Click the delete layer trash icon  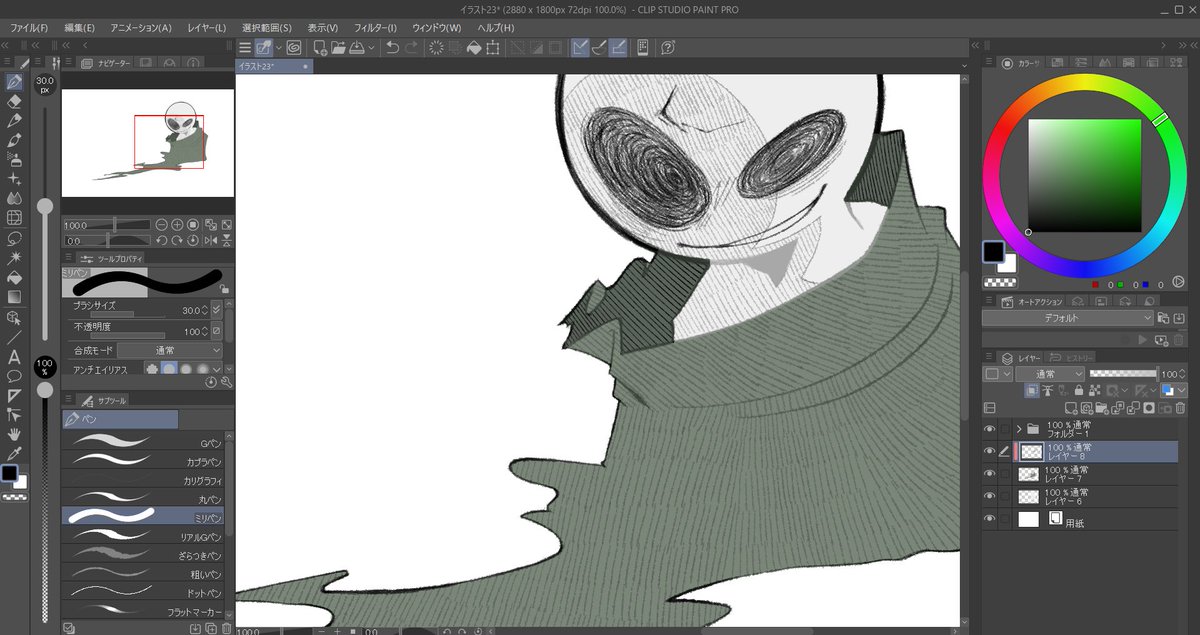tap(1180, 408)
